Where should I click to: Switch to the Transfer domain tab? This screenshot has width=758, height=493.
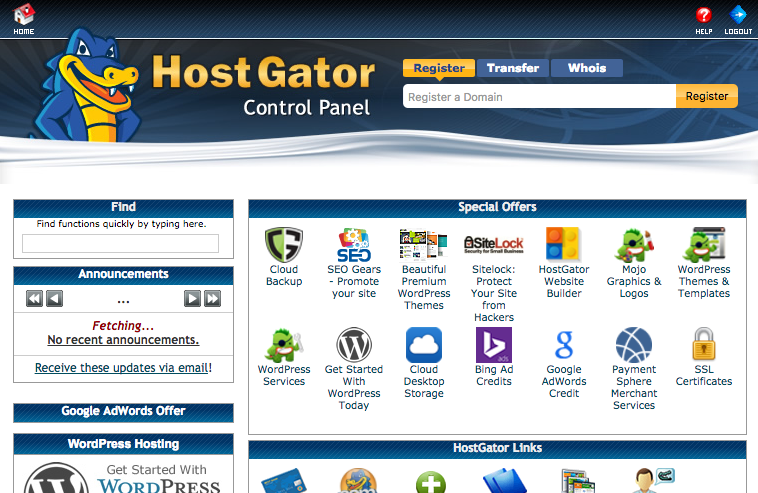[x=513, y=68]
